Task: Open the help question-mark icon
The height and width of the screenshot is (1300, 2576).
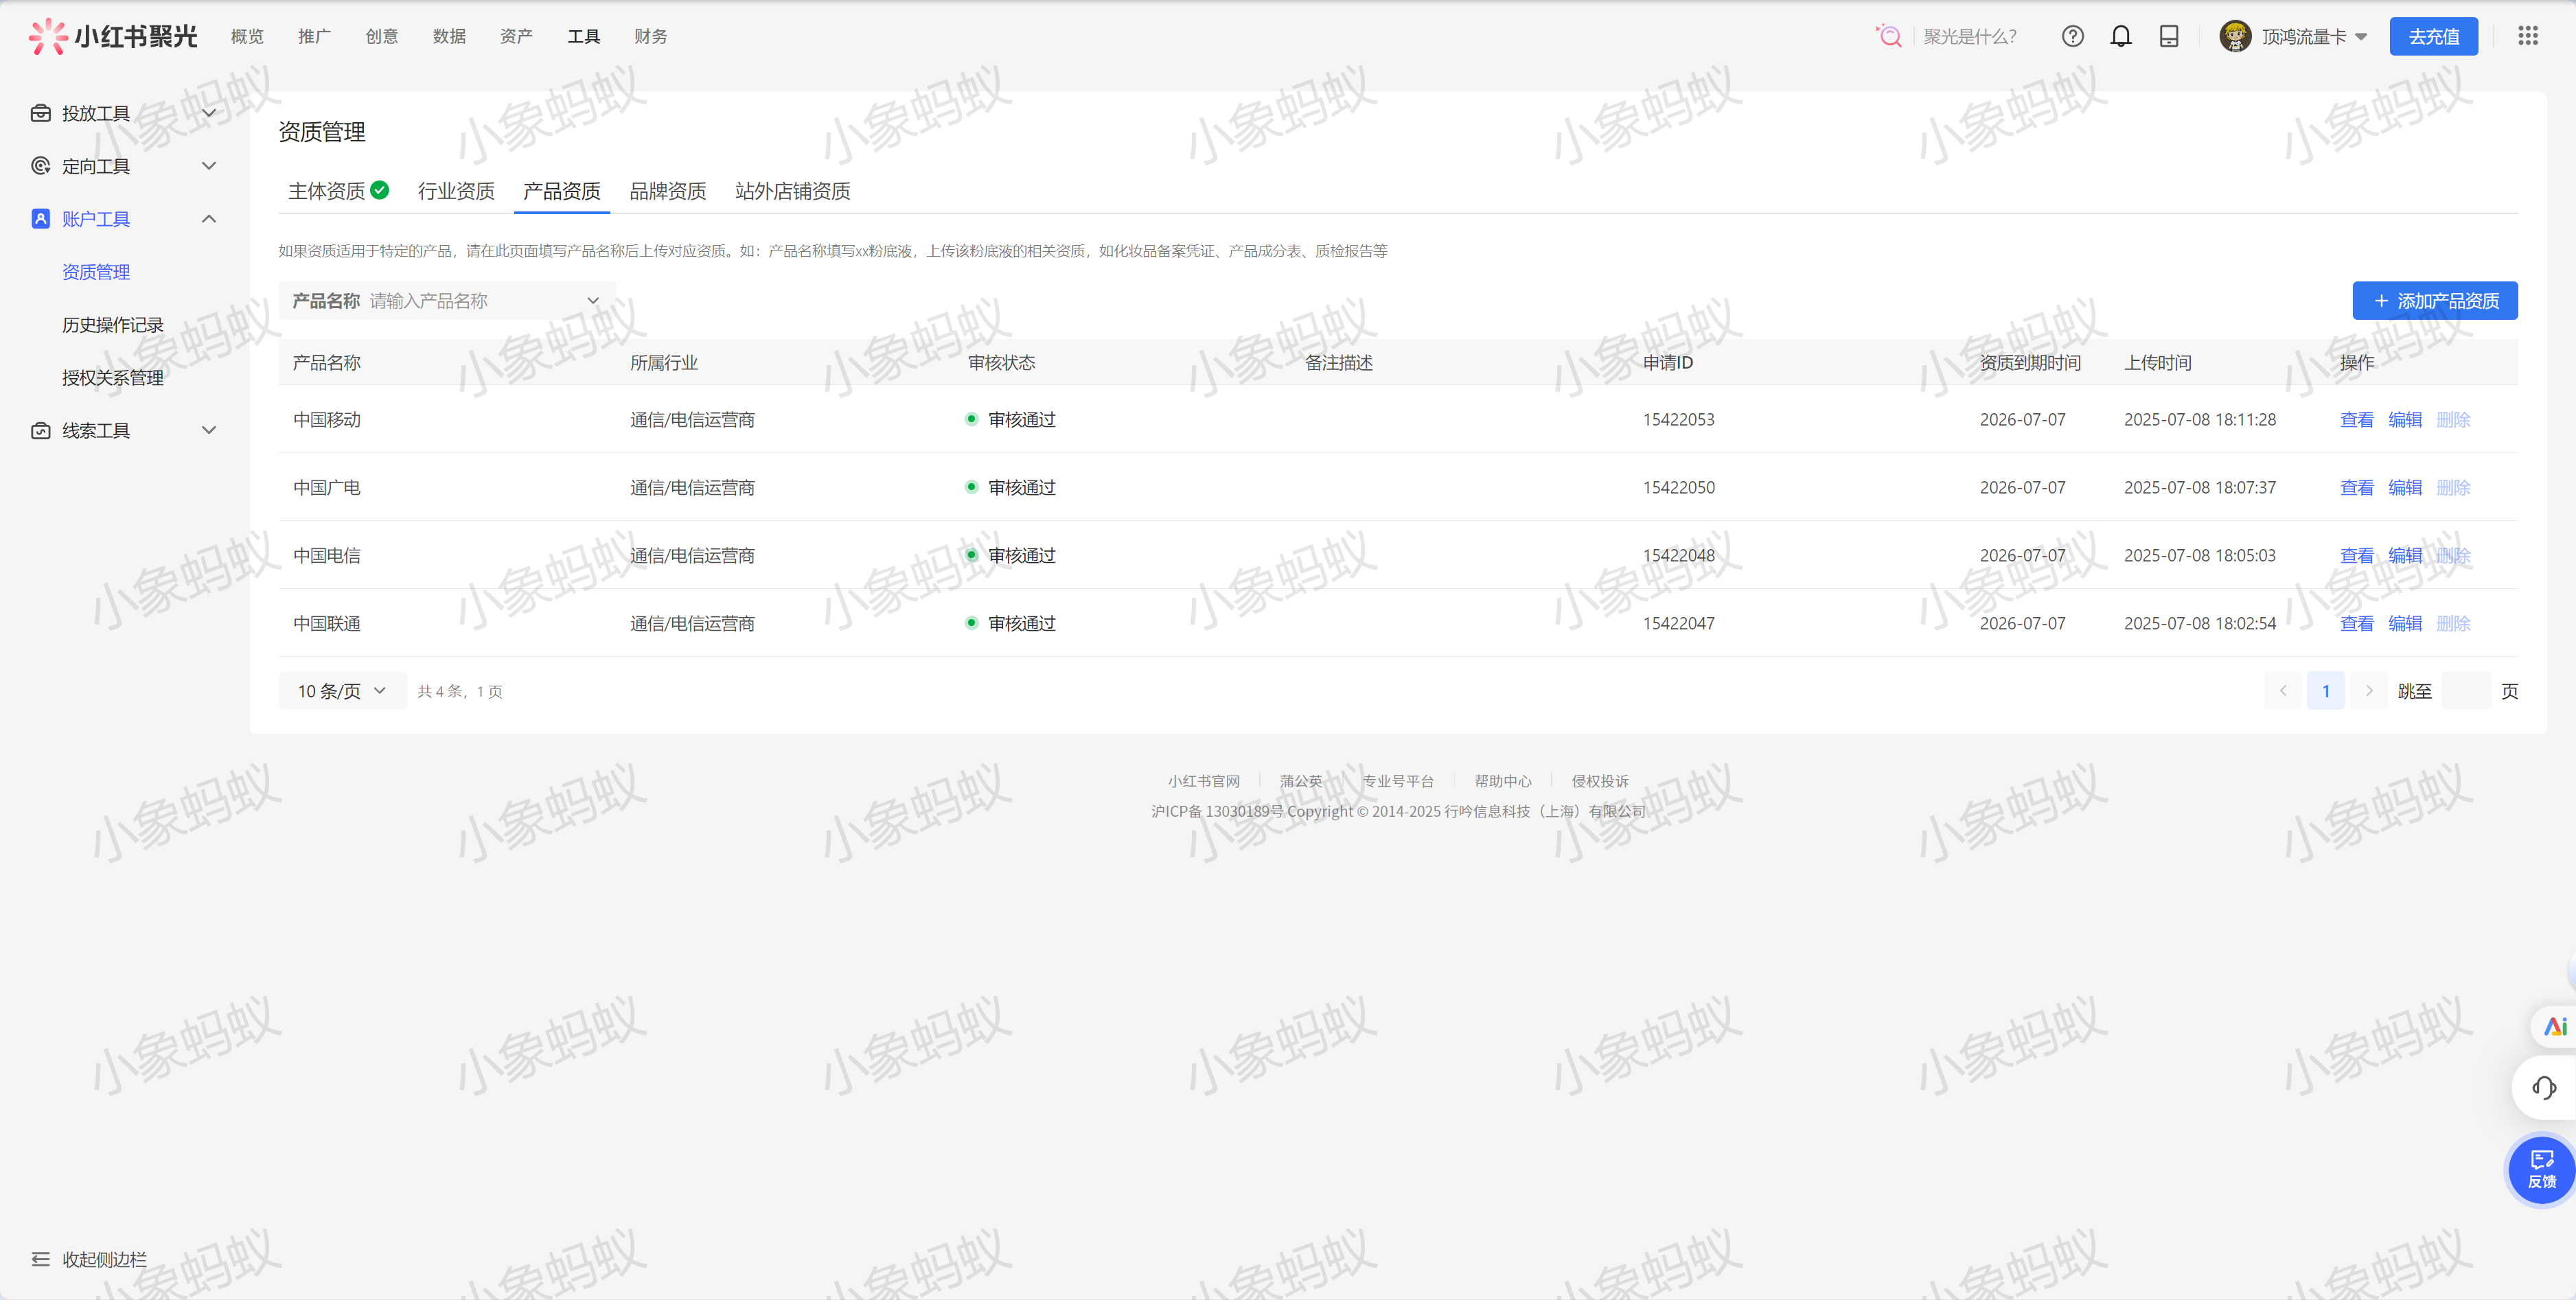Action: click(2073, 36)
